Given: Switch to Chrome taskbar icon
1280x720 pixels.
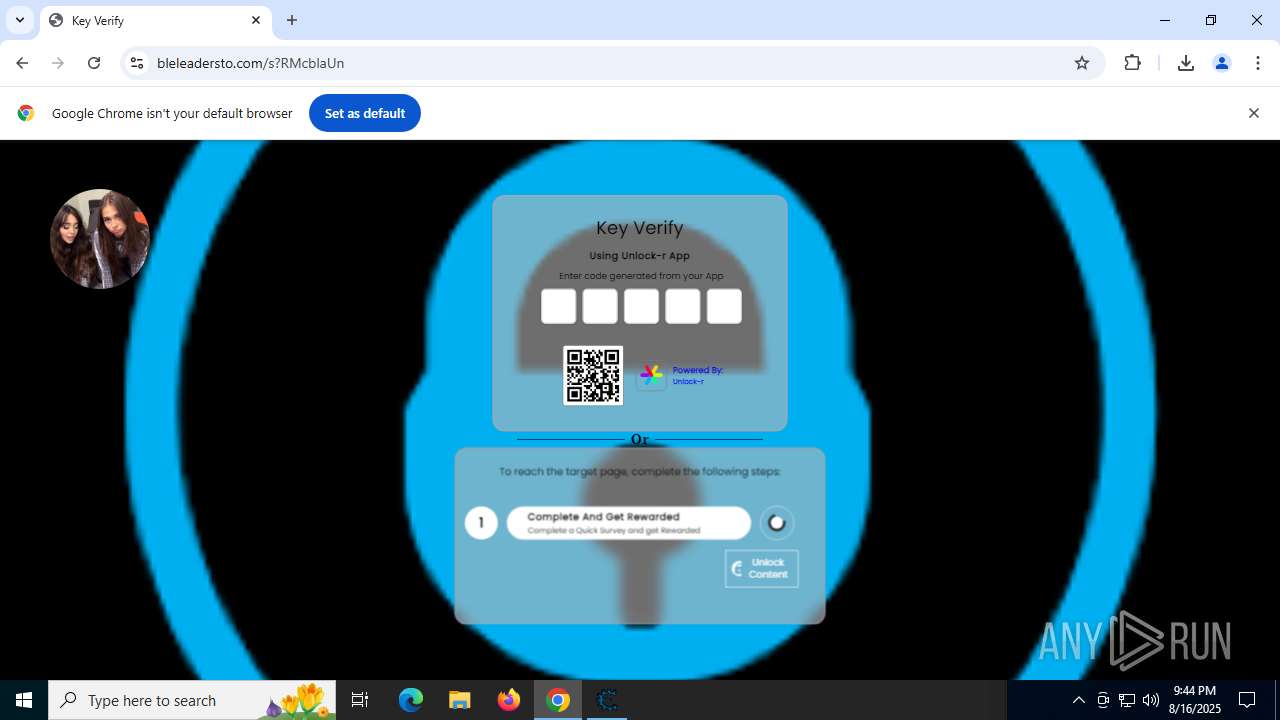Looking at the screenshot, I should (558, 700).
